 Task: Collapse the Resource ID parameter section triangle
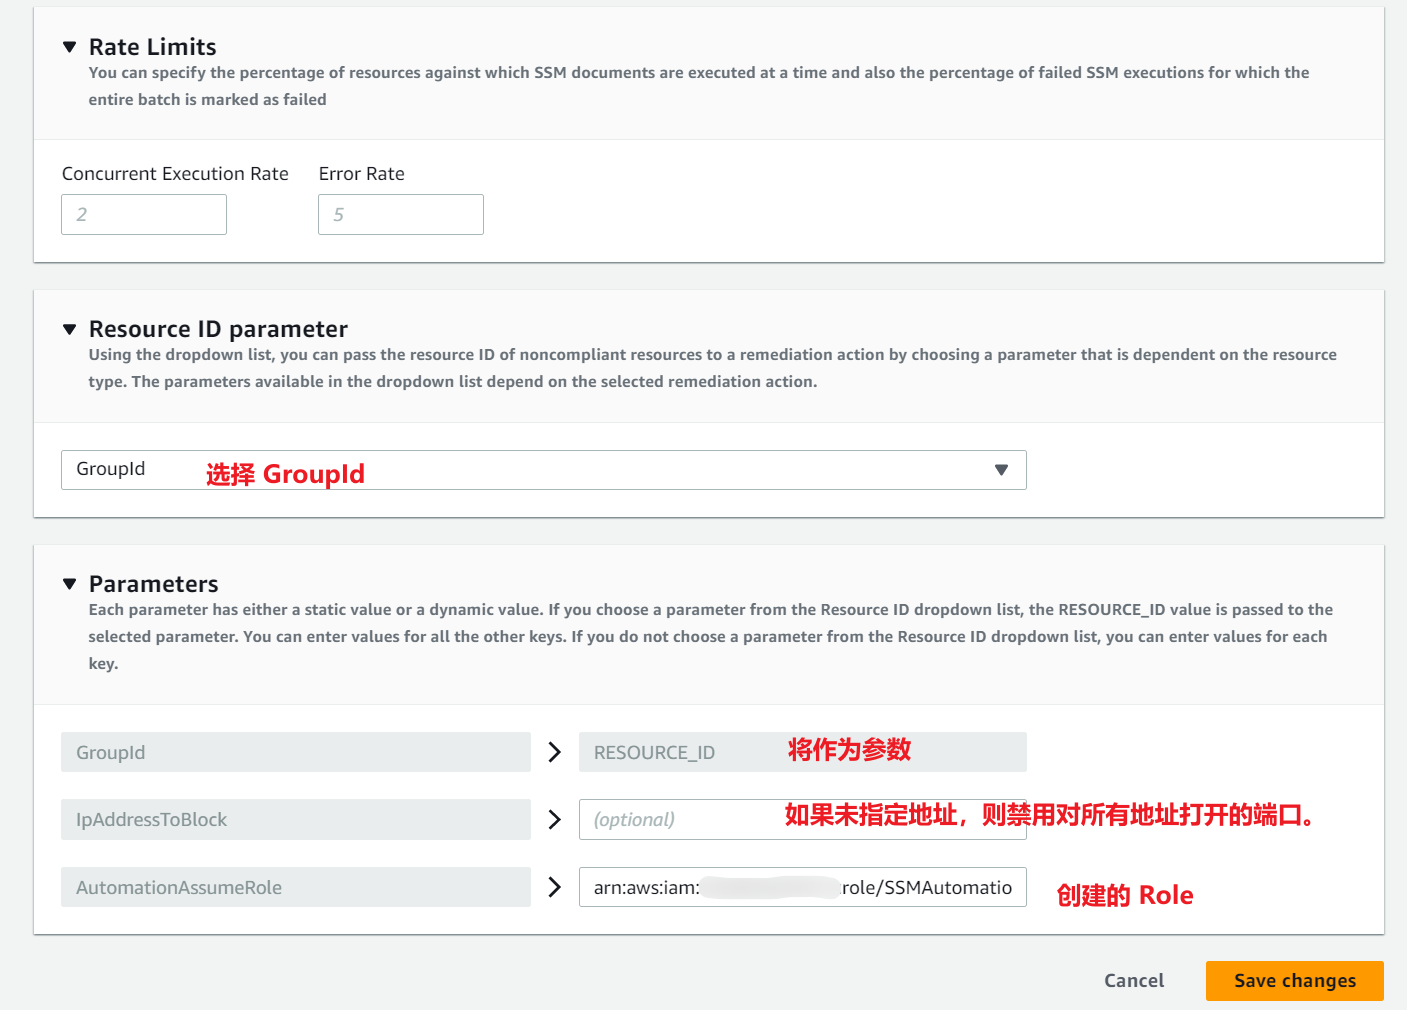[69, 329]
